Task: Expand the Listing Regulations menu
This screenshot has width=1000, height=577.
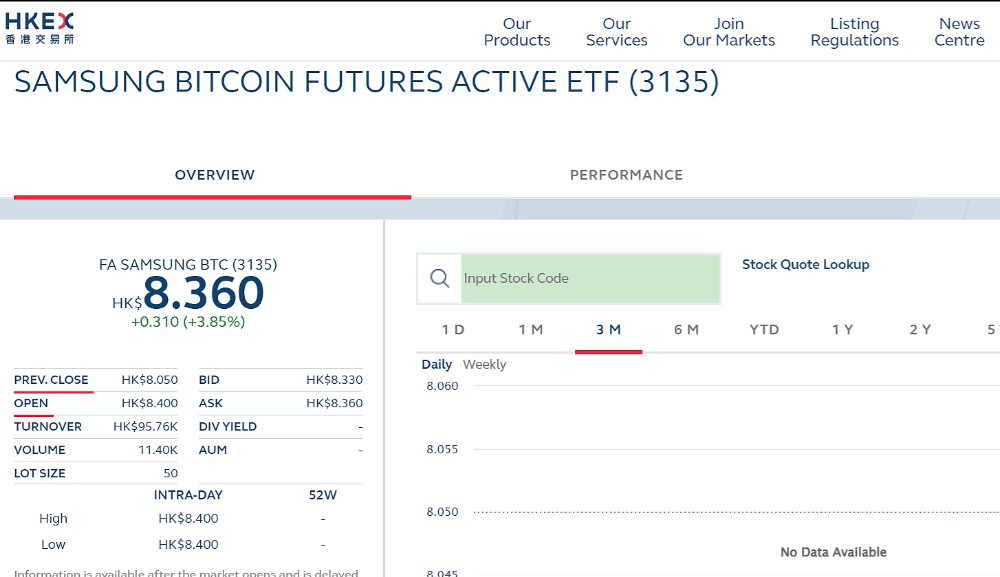Action: click(855, 32)
